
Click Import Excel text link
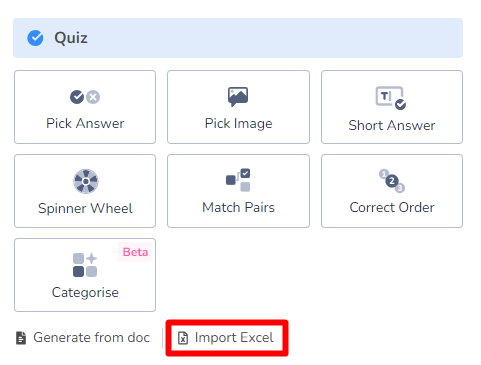[234, 338]
